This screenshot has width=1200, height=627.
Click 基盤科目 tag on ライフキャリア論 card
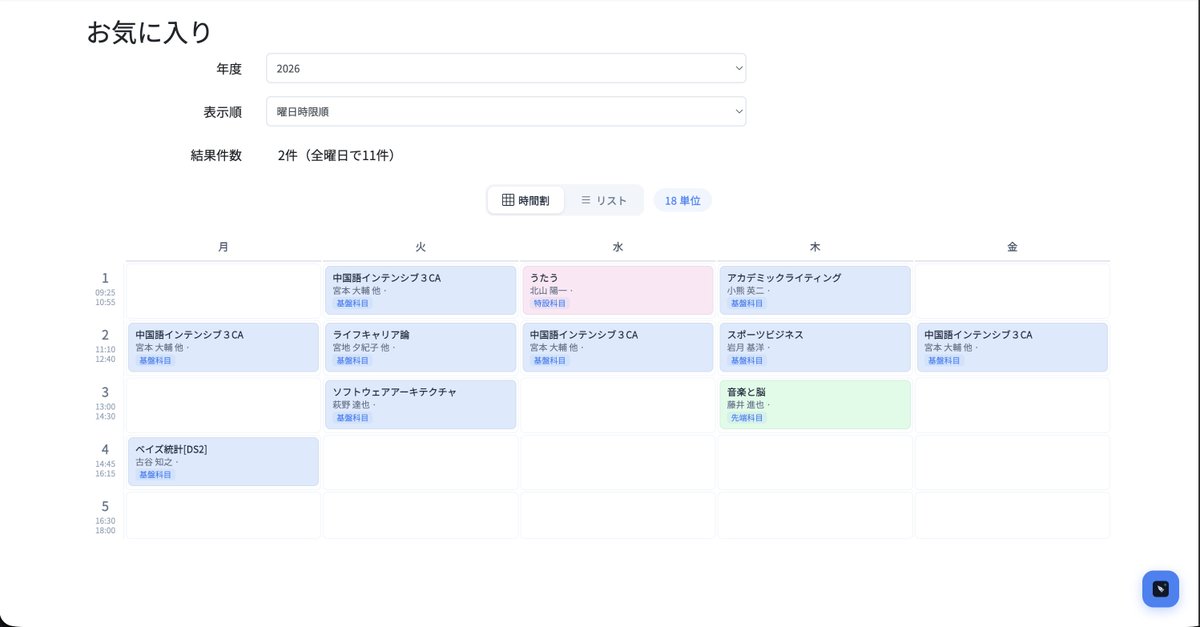(352, 360)
